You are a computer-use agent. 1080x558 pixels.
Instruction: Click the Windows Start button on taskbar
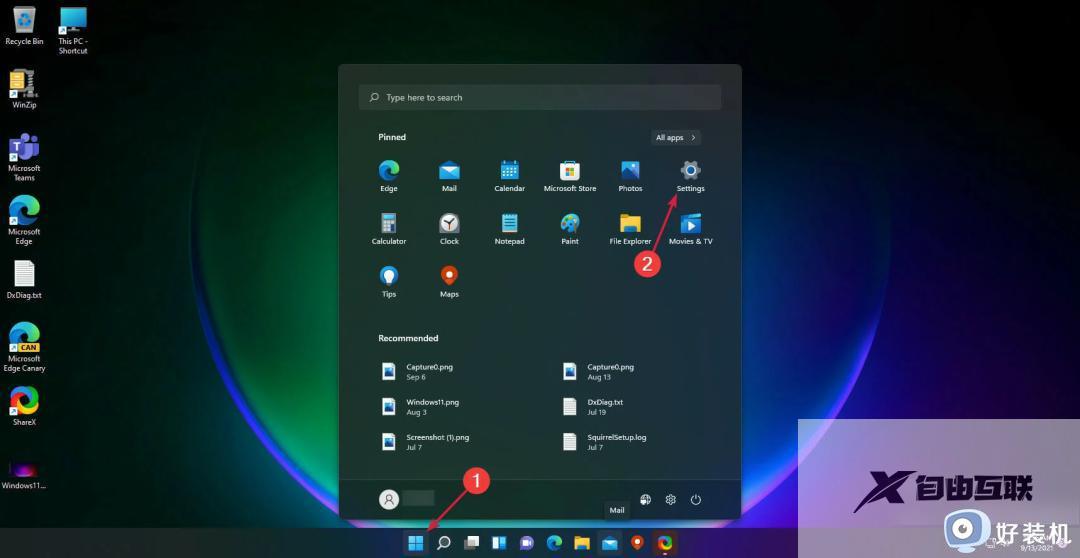point(415,543)
